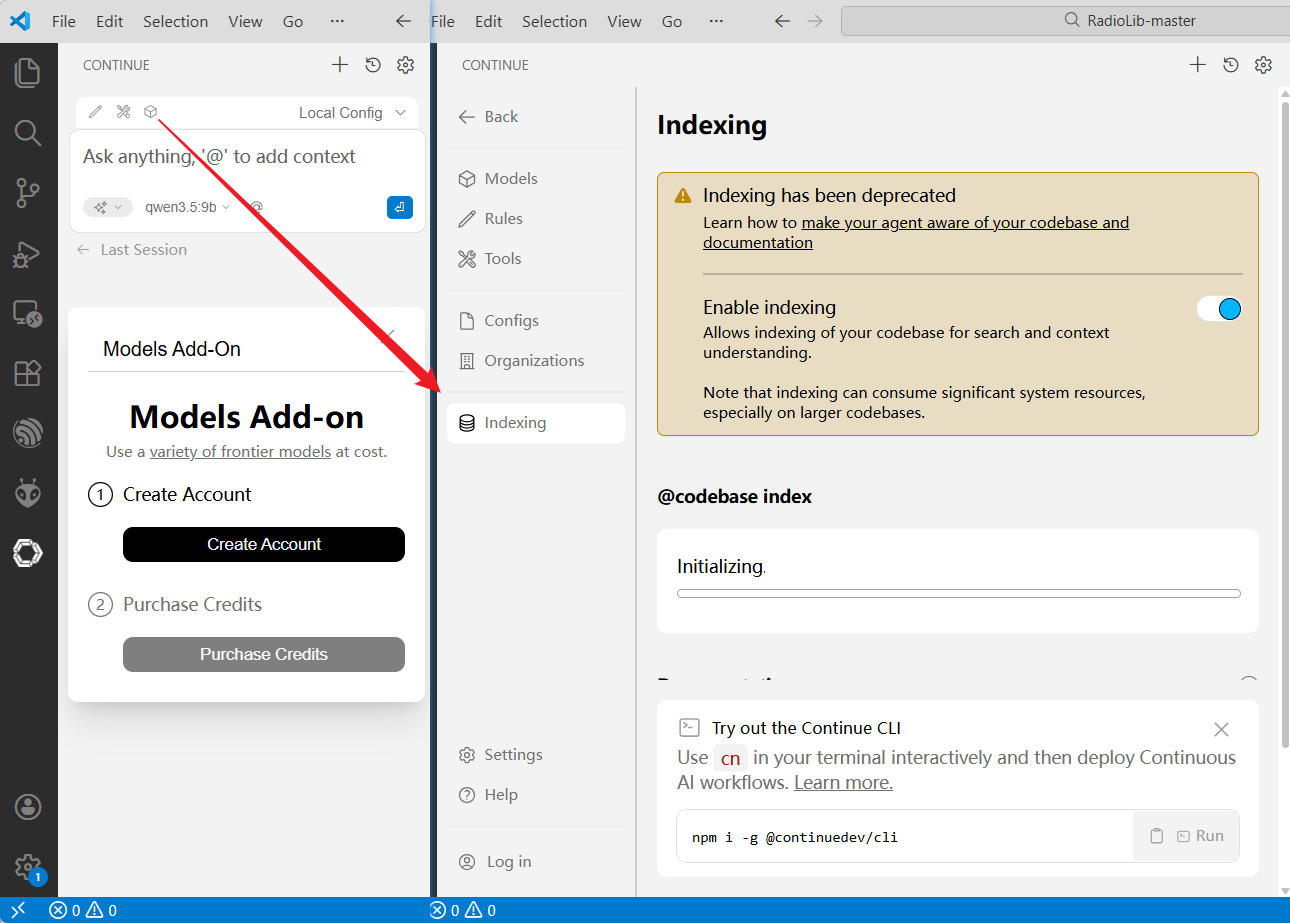The height and width of the screenshot is (923, 1290).
Task: Click the Initializing progress bar
Action: (959, 594)
